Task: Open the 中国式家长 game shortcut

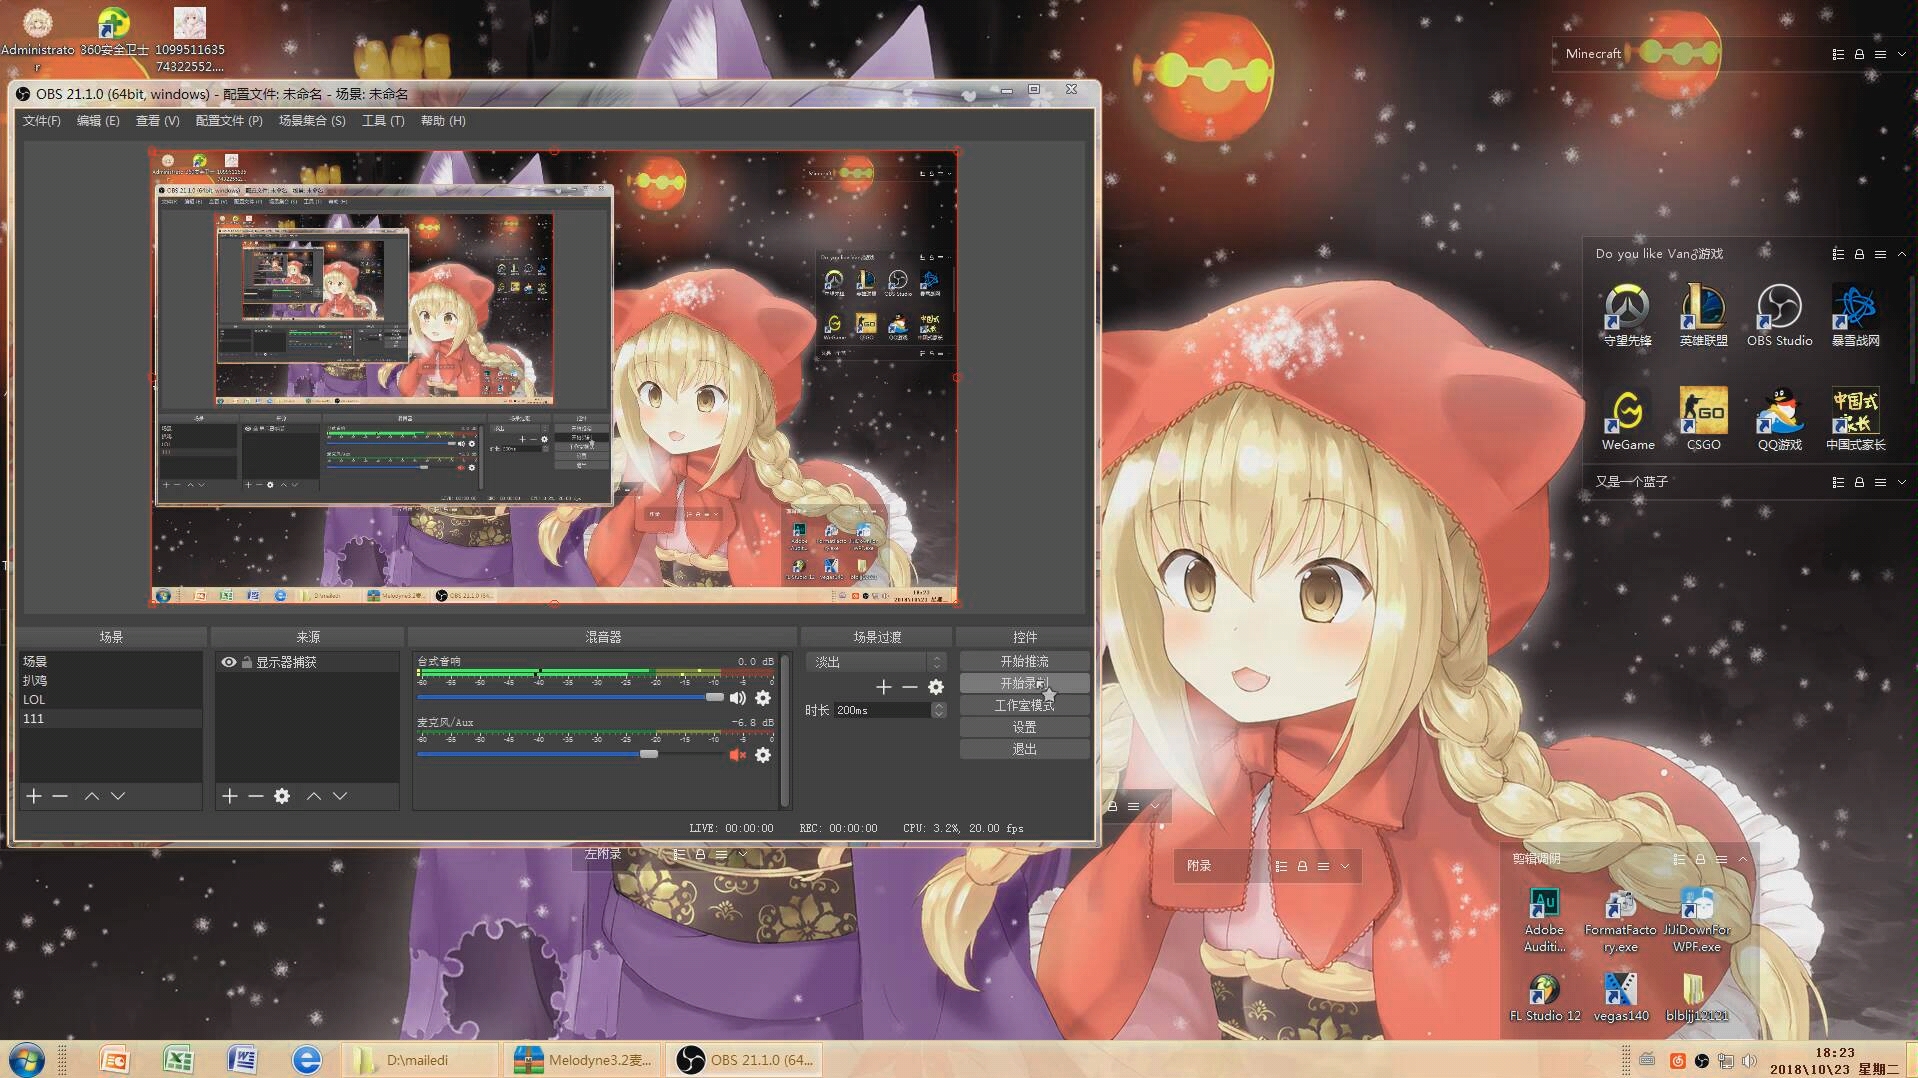Action: point(1855,419)
